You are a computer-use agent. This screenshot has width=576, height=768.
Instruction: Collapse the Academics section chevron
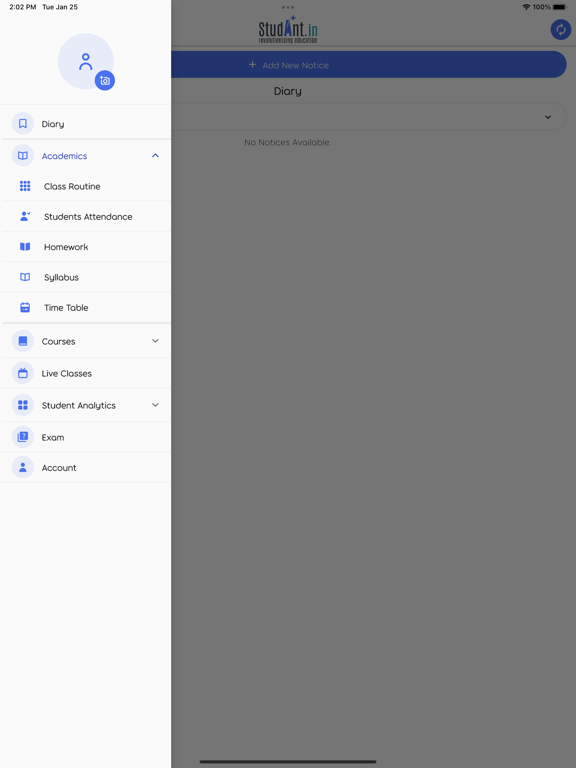pyautogui.click(x=155, y=155)
